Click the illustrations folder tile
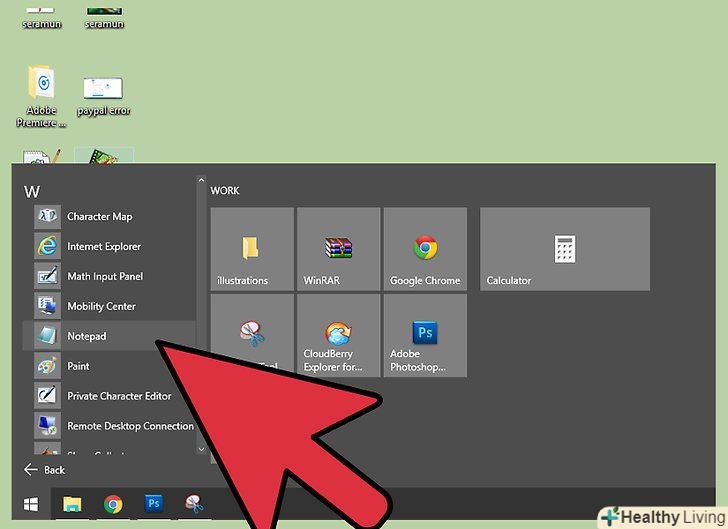The height and width of the screenshot is (529, 728). coord(252,250)
